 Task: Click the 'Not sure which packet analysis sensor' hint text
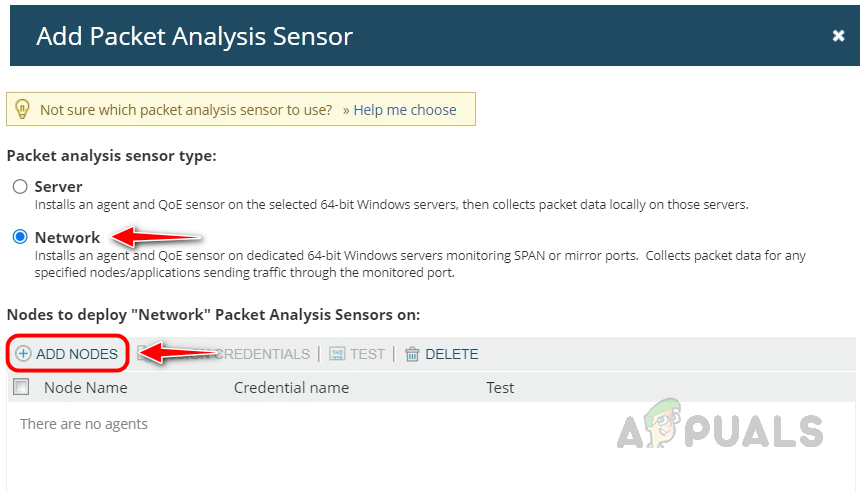pos(186,110)
